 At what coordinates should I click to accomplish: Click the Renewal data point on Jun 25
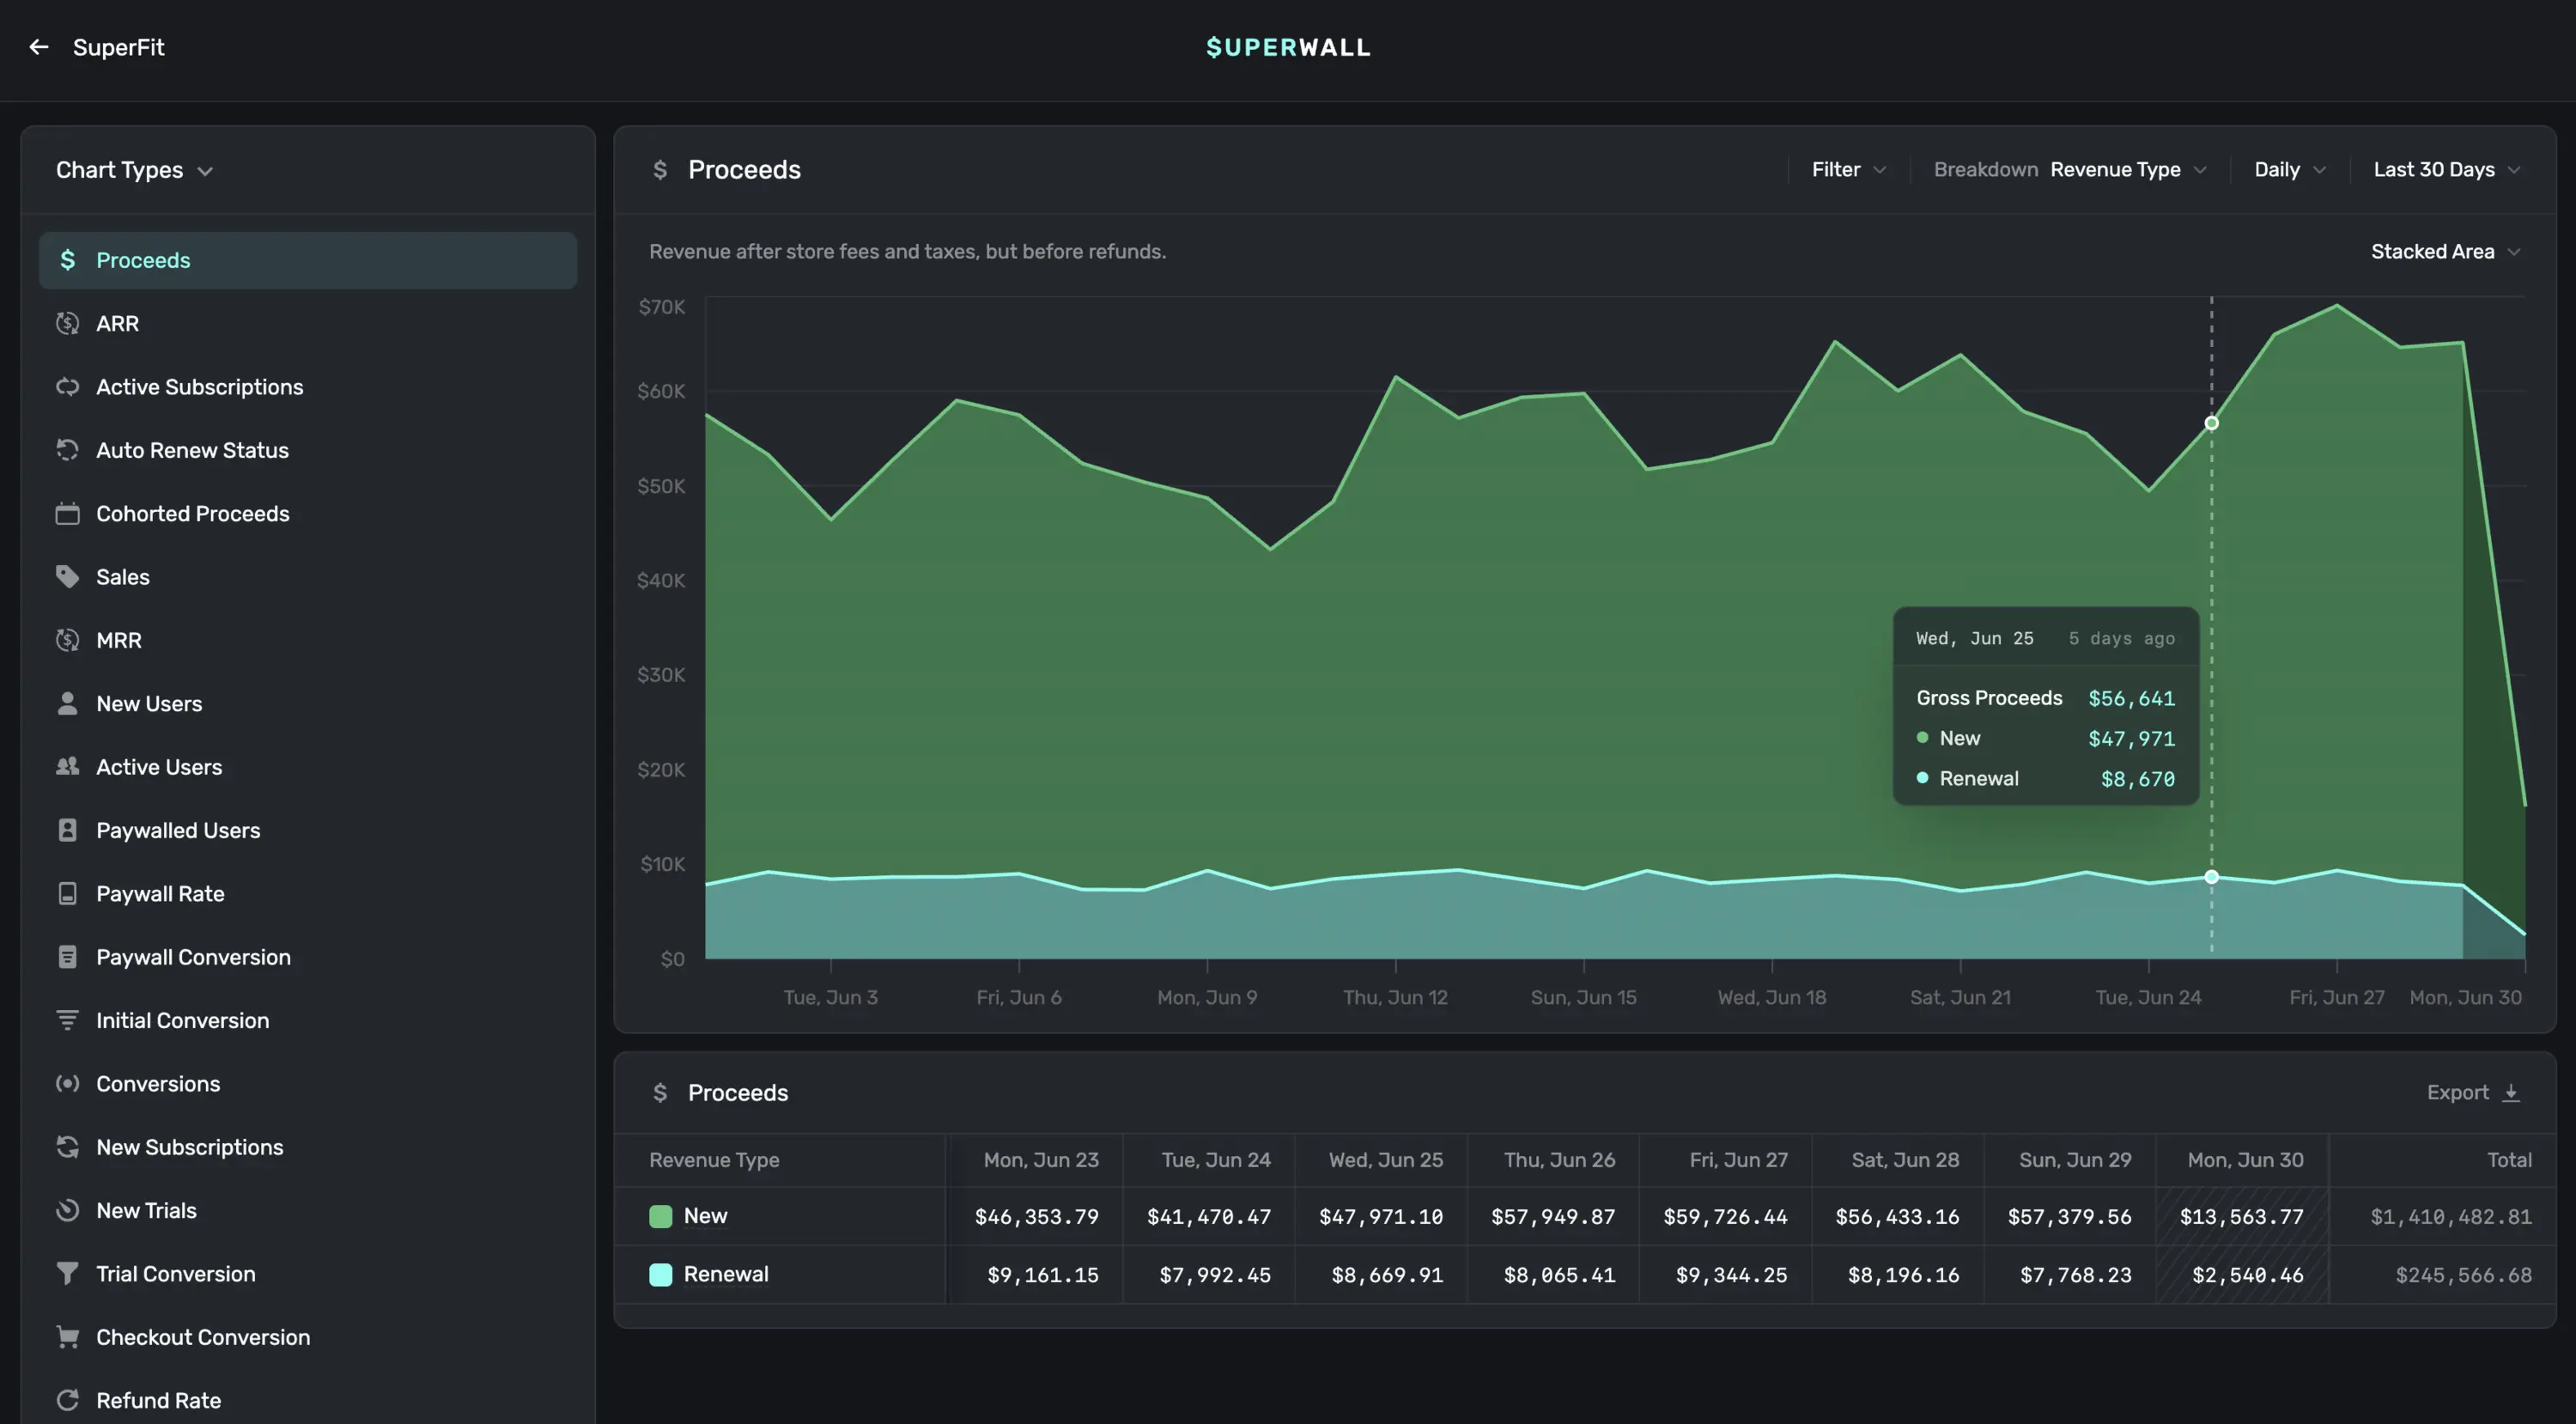(x=2211, y=877)
